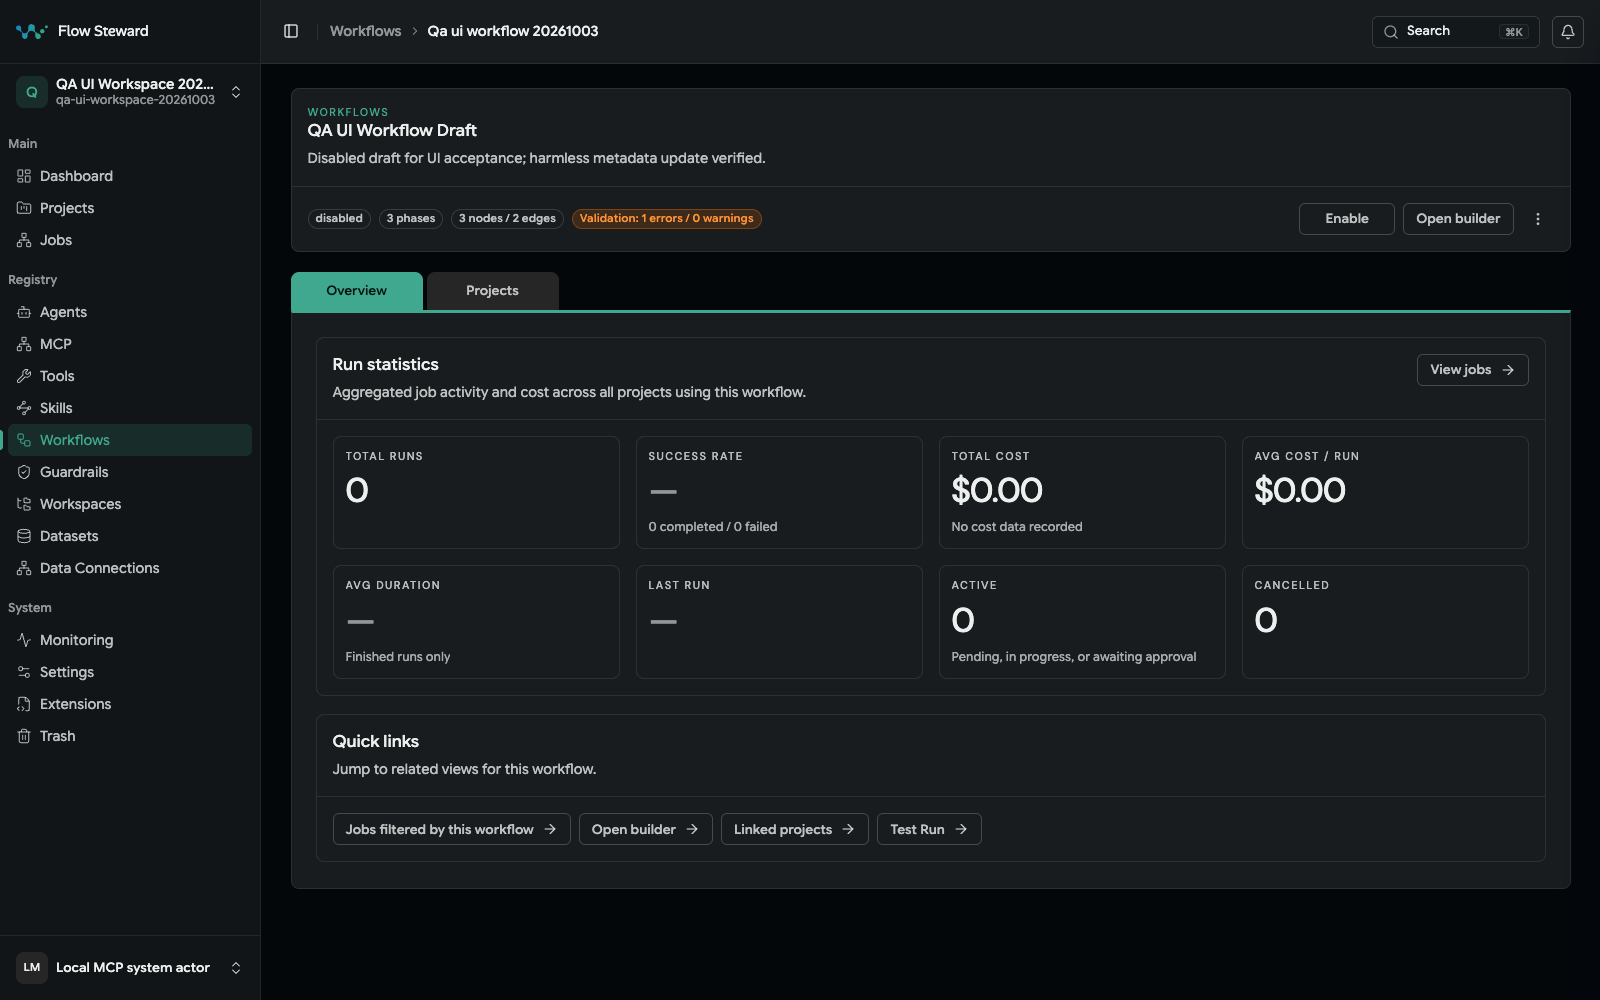Toggle the sidebar collapse icon
This screenshot has width=1600, height=1000.
point(291,31)
